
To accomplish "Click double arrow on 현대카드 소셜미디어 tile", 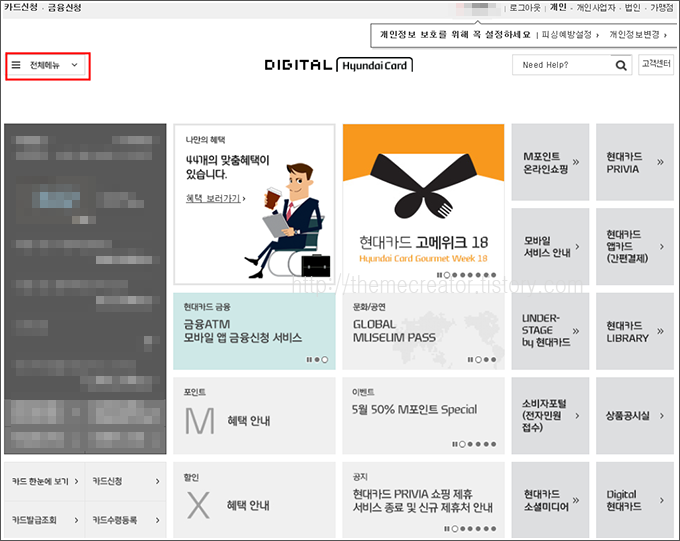I will pos(576,500).
